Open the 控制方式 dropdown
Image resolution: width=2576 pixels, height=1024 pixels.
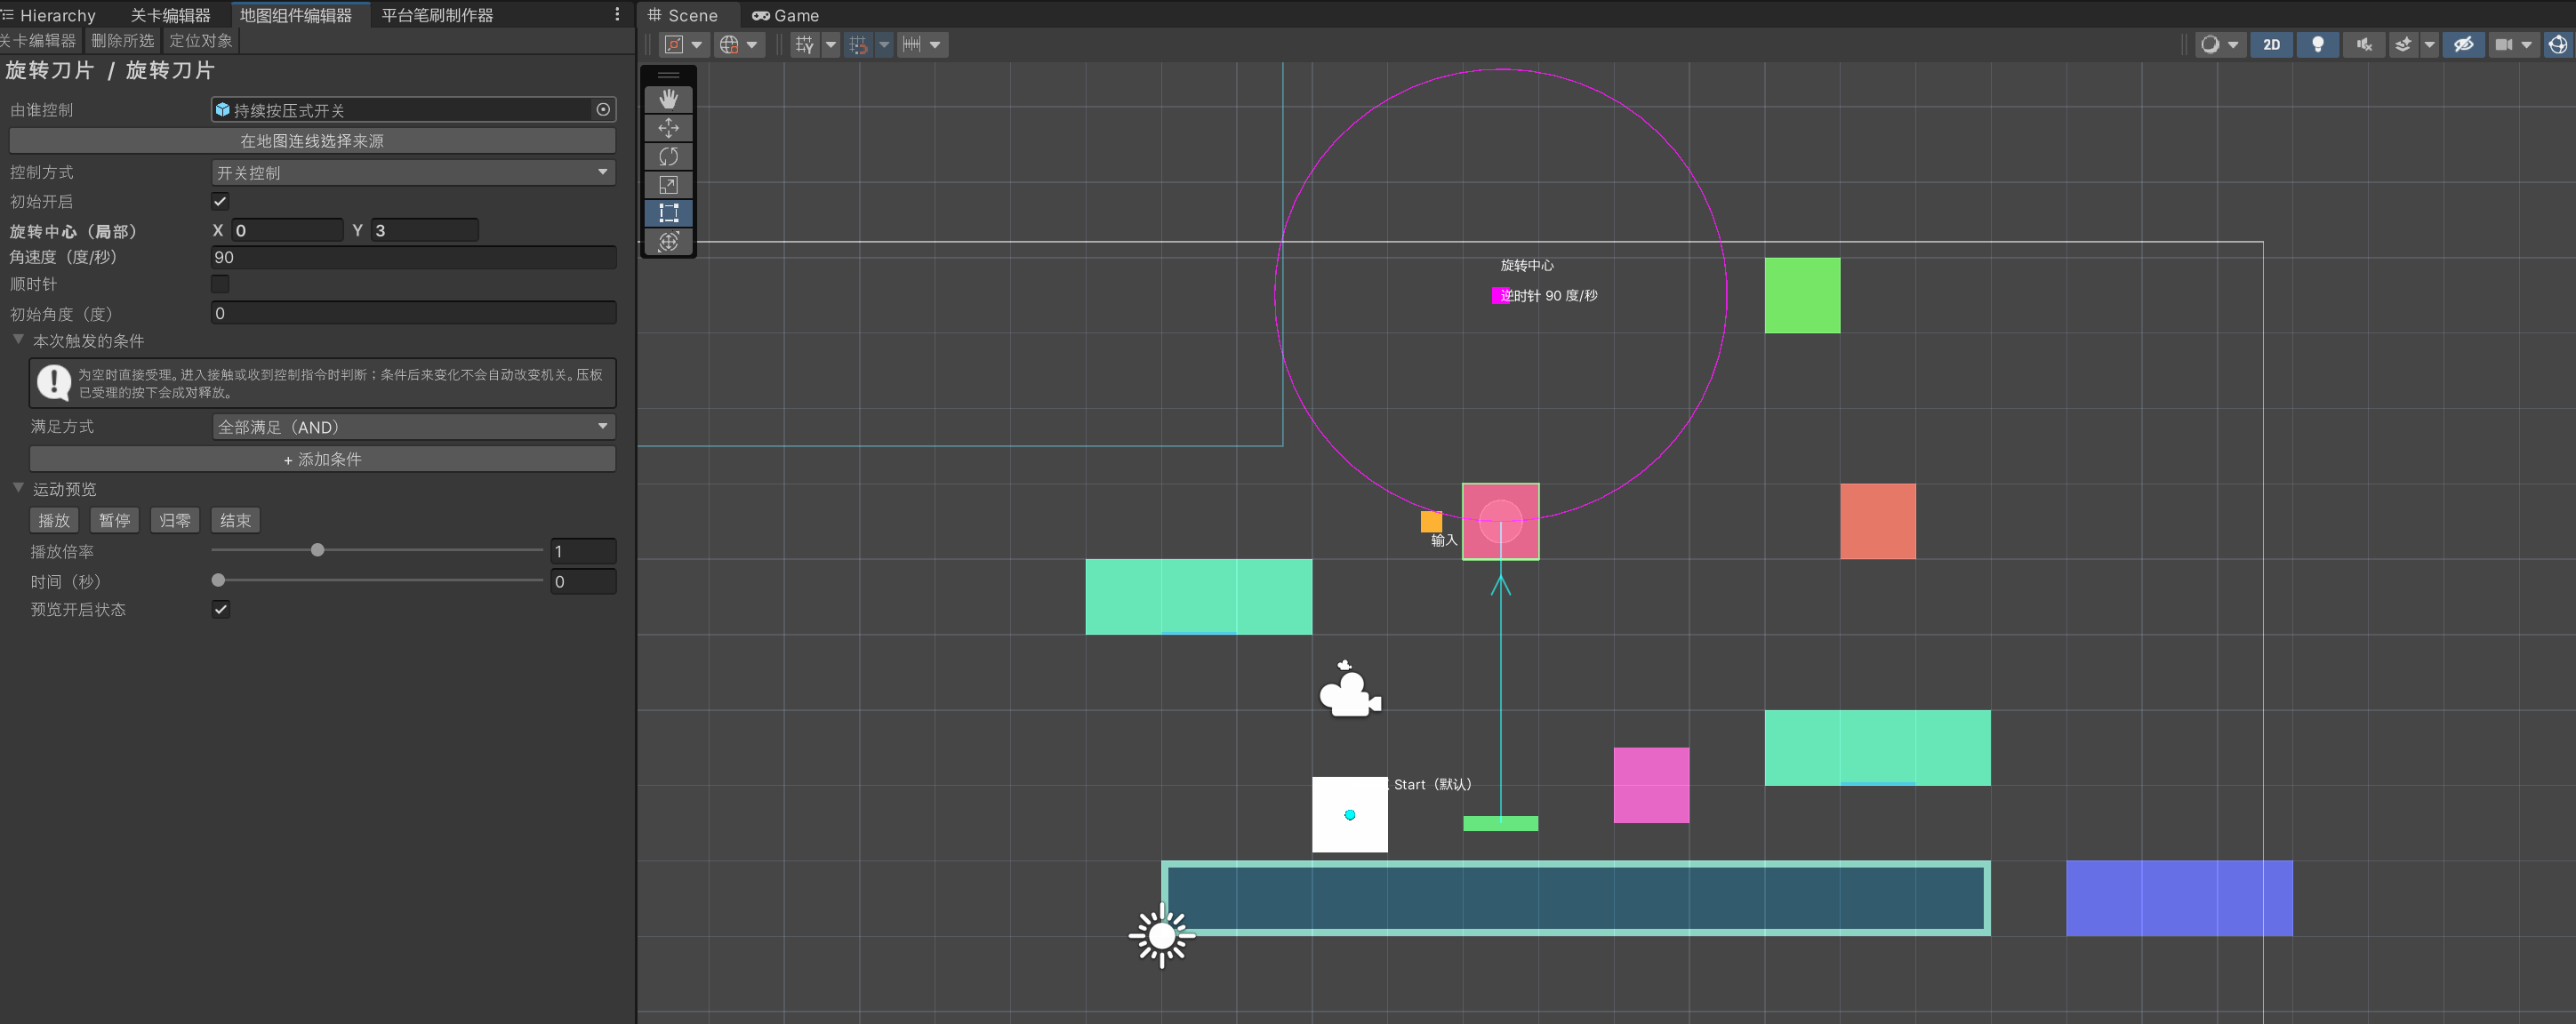[413, 172]
